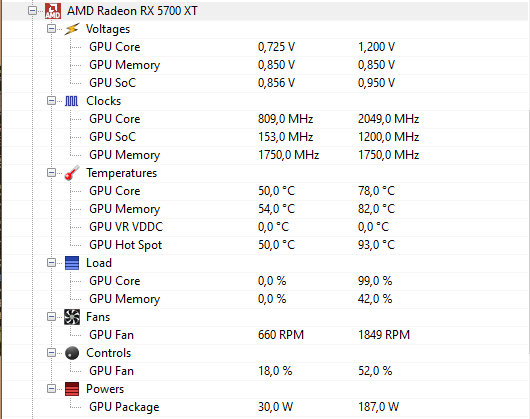Click the Controls knob icon
The image size is (530, 419).
coord(72,353)
